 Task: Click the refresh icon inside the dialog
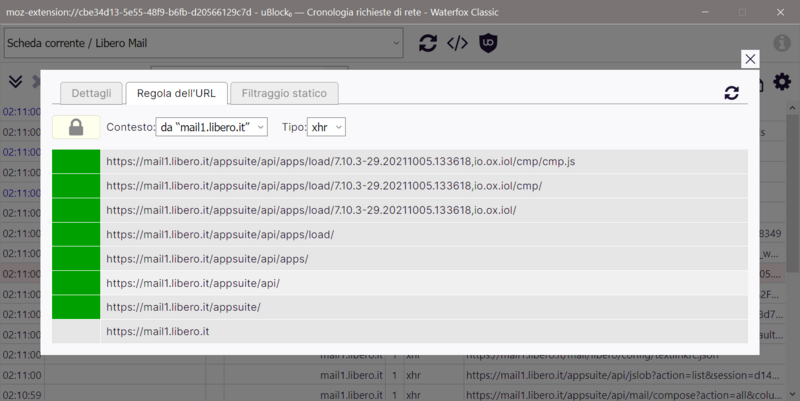(732, 93)
